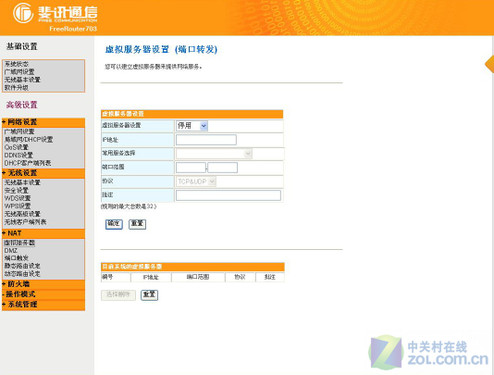Open the 无线高级设置 page
This screenshot has height=375, width=494.
click(x=22, y=214)
